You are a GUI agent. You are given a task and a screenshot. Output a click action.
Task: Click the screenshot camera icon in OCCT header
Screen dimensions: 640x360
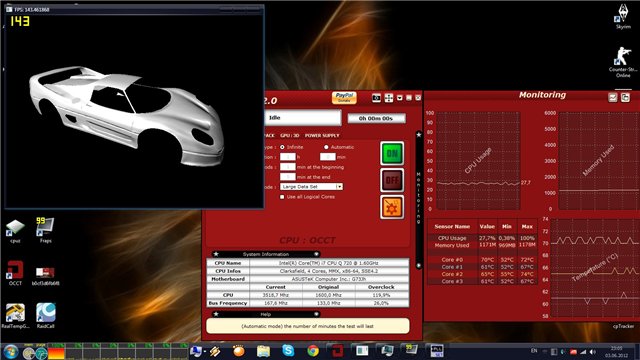coord(376,98)
